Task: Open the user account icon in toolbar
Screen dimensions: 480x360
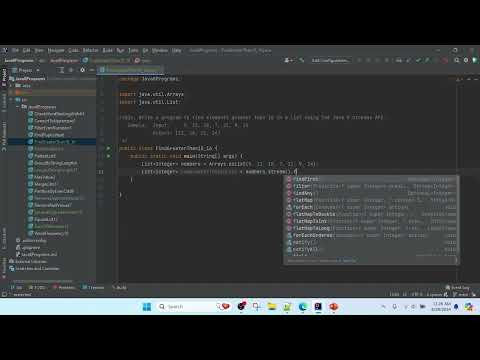Action: tap(288, 60)
